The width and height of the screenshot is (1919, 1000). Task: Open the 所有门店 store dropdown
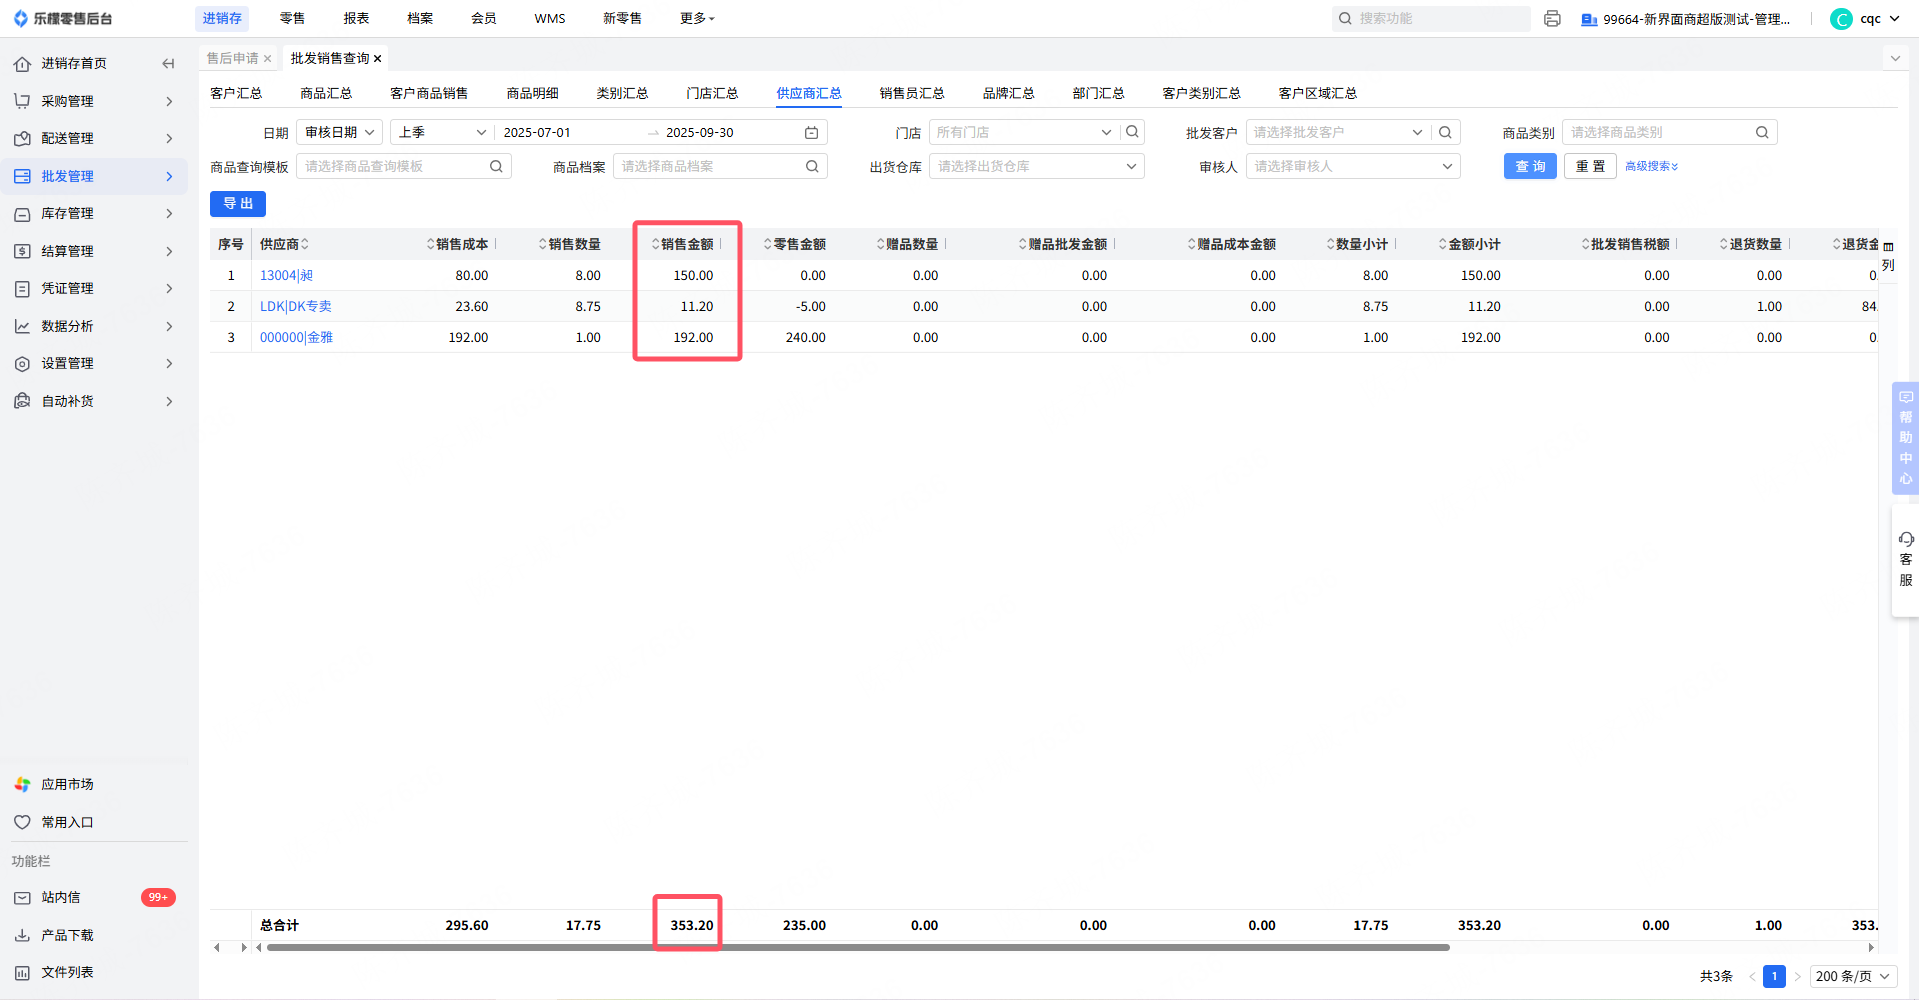[x=1024, y=132]
